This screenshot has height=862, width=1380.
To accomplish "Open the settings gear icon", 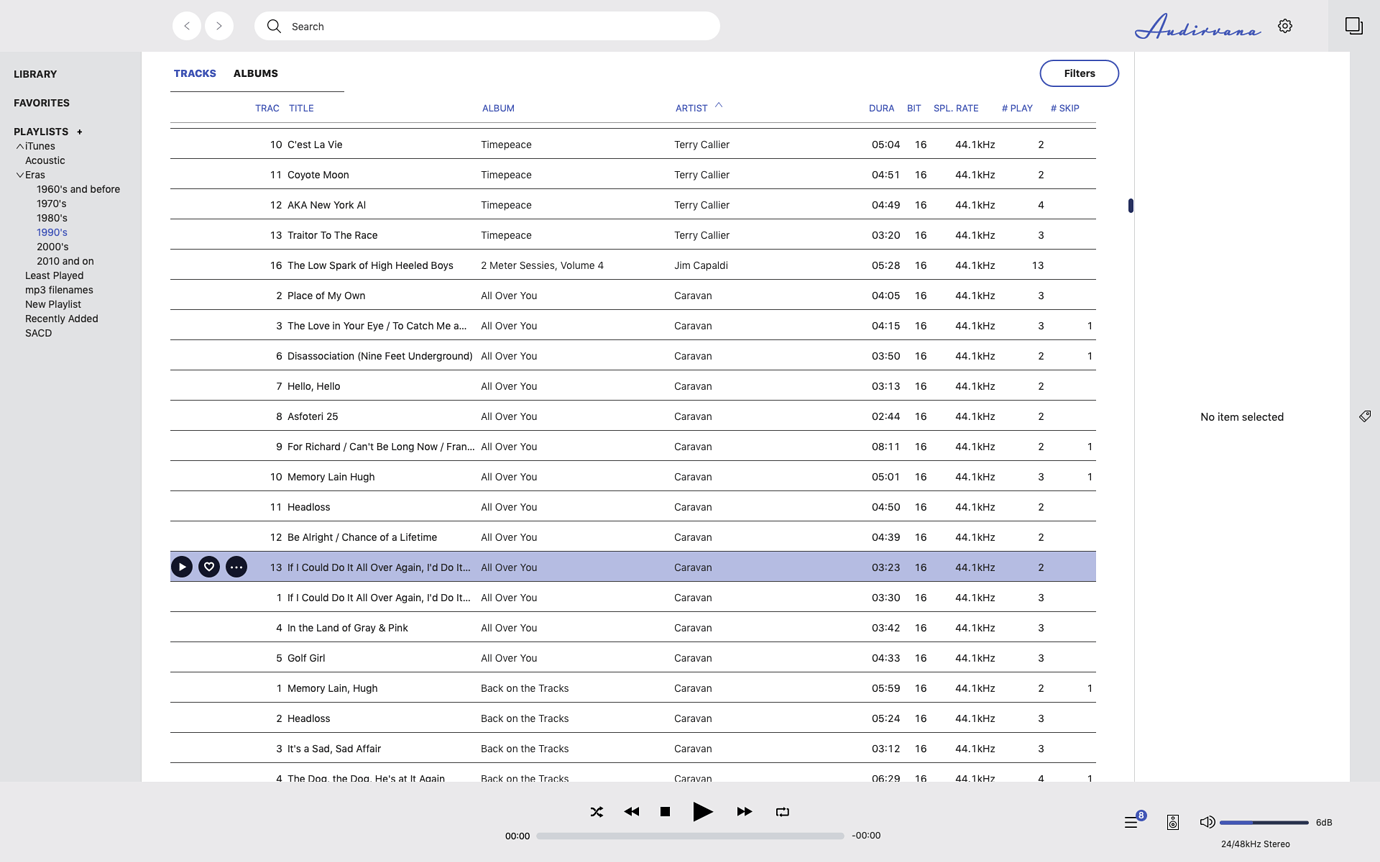I will point(1285,26).
